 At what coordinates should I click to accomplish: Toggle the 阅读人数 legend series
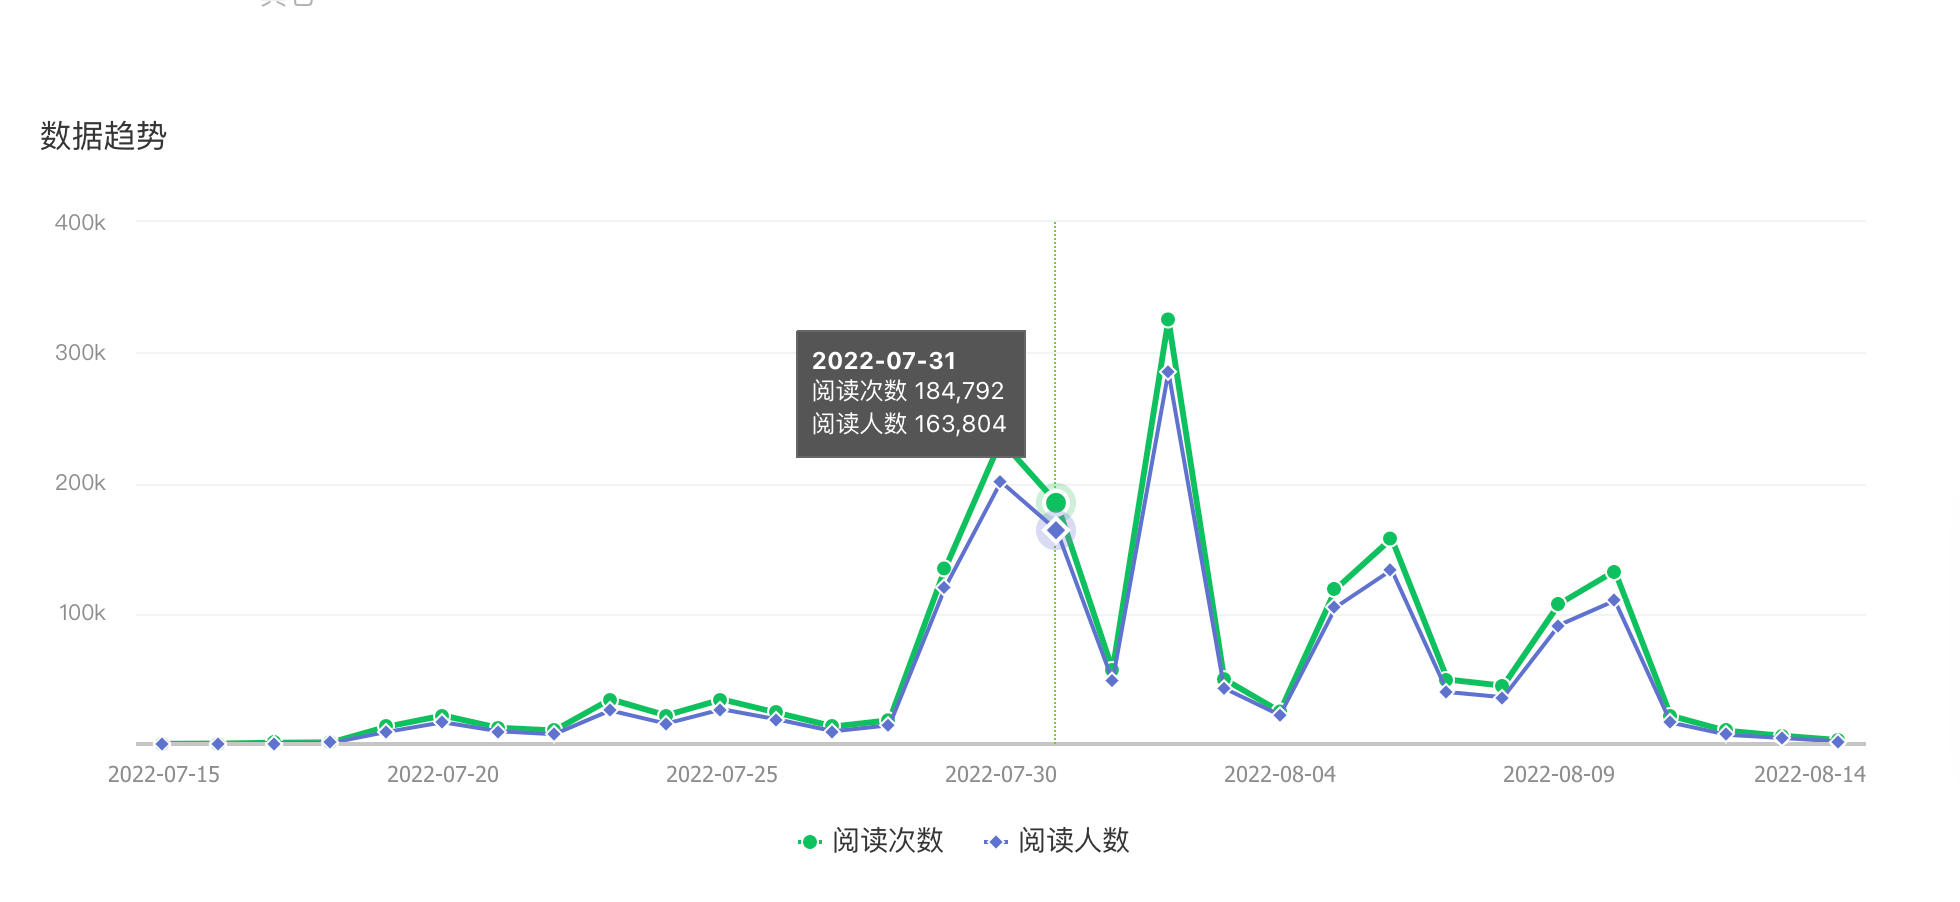1057,841
